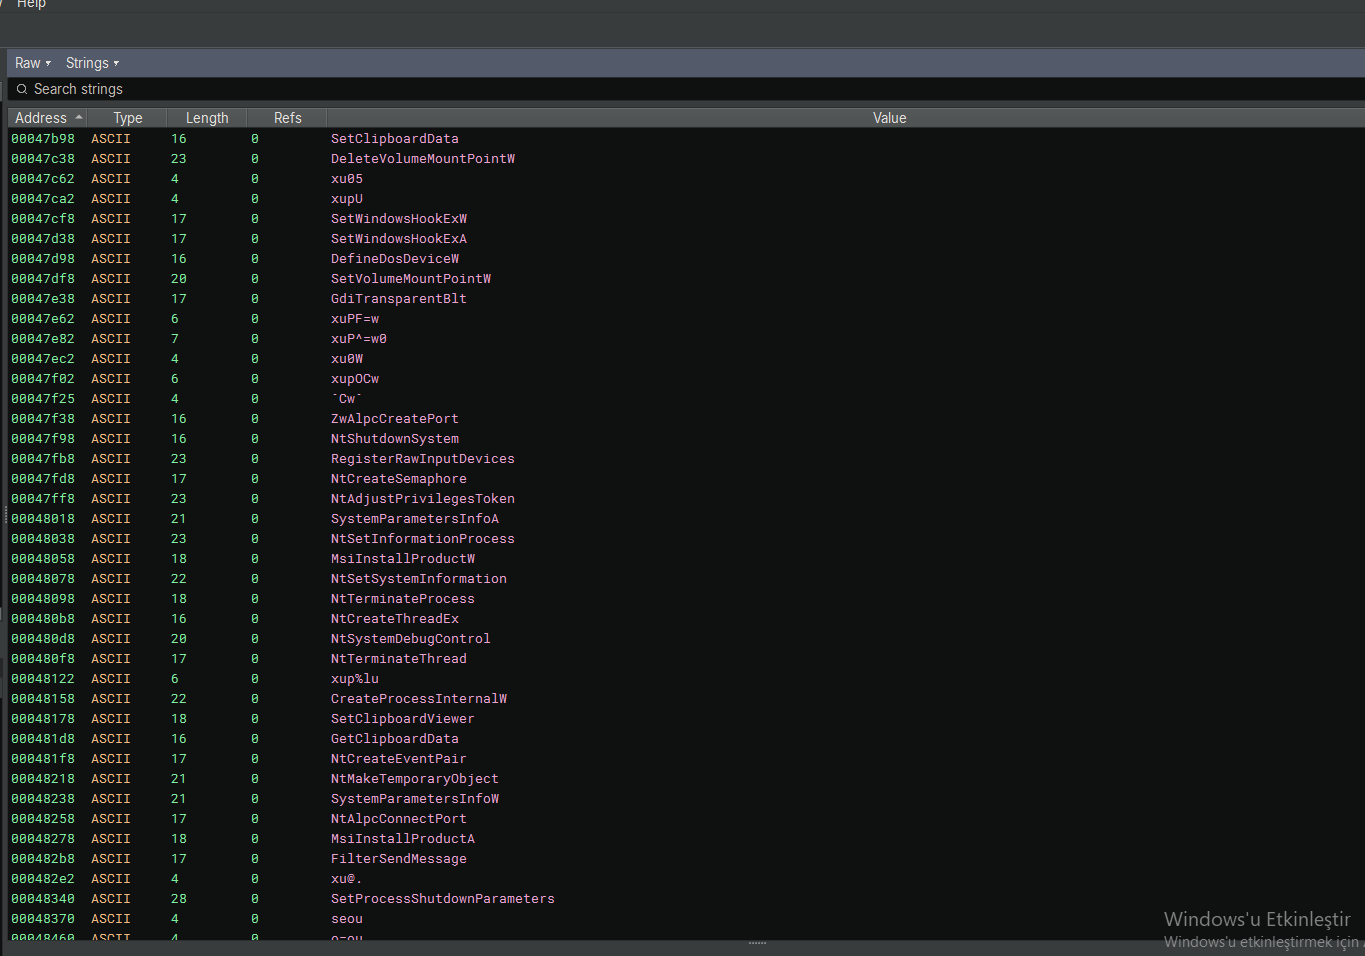Select the seou string value
The height and width of the screenshot is (956, 1365).
pos(347,919)
